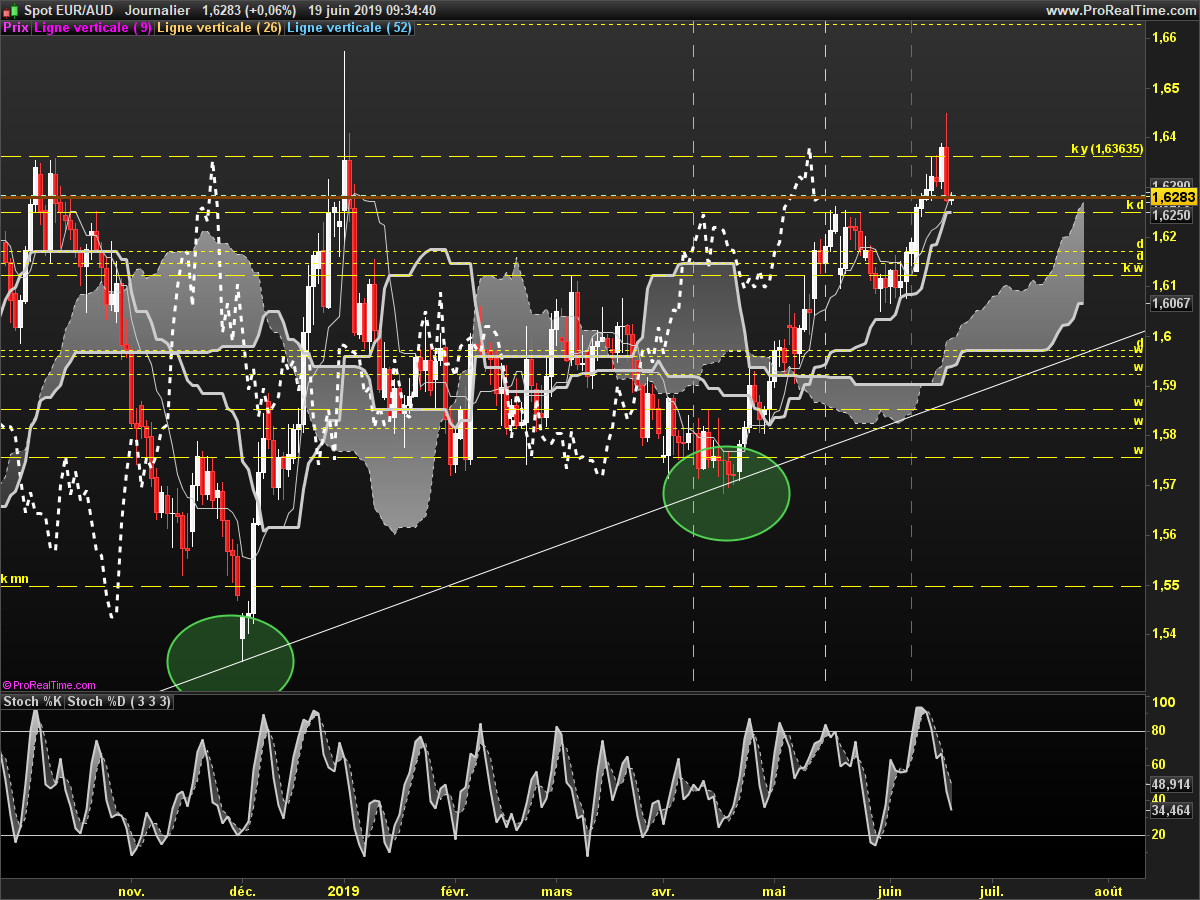Click the k mn level label at left

[14, 578]
